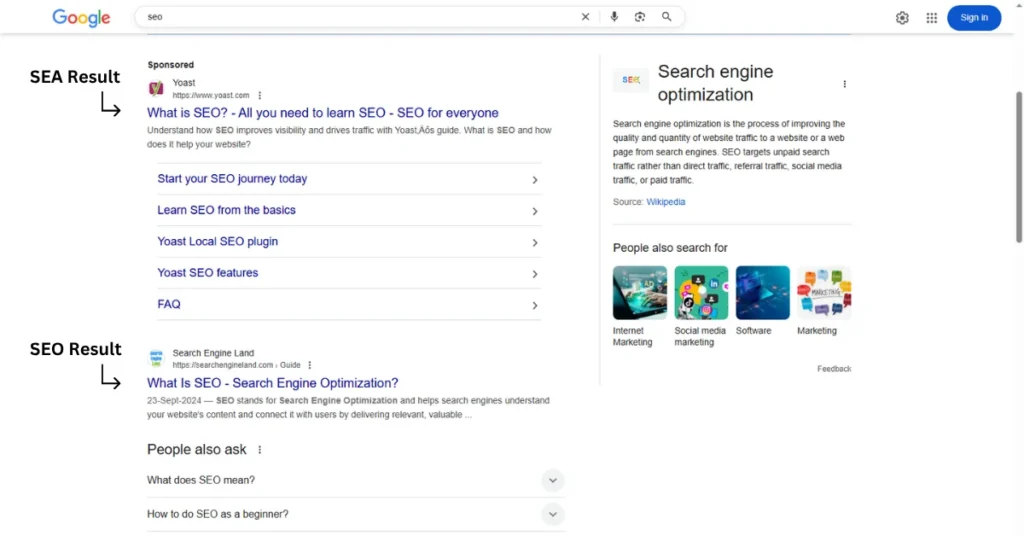Click the Sign in button
Viewport: 1024px width, 536px height.
click(973, 17)
